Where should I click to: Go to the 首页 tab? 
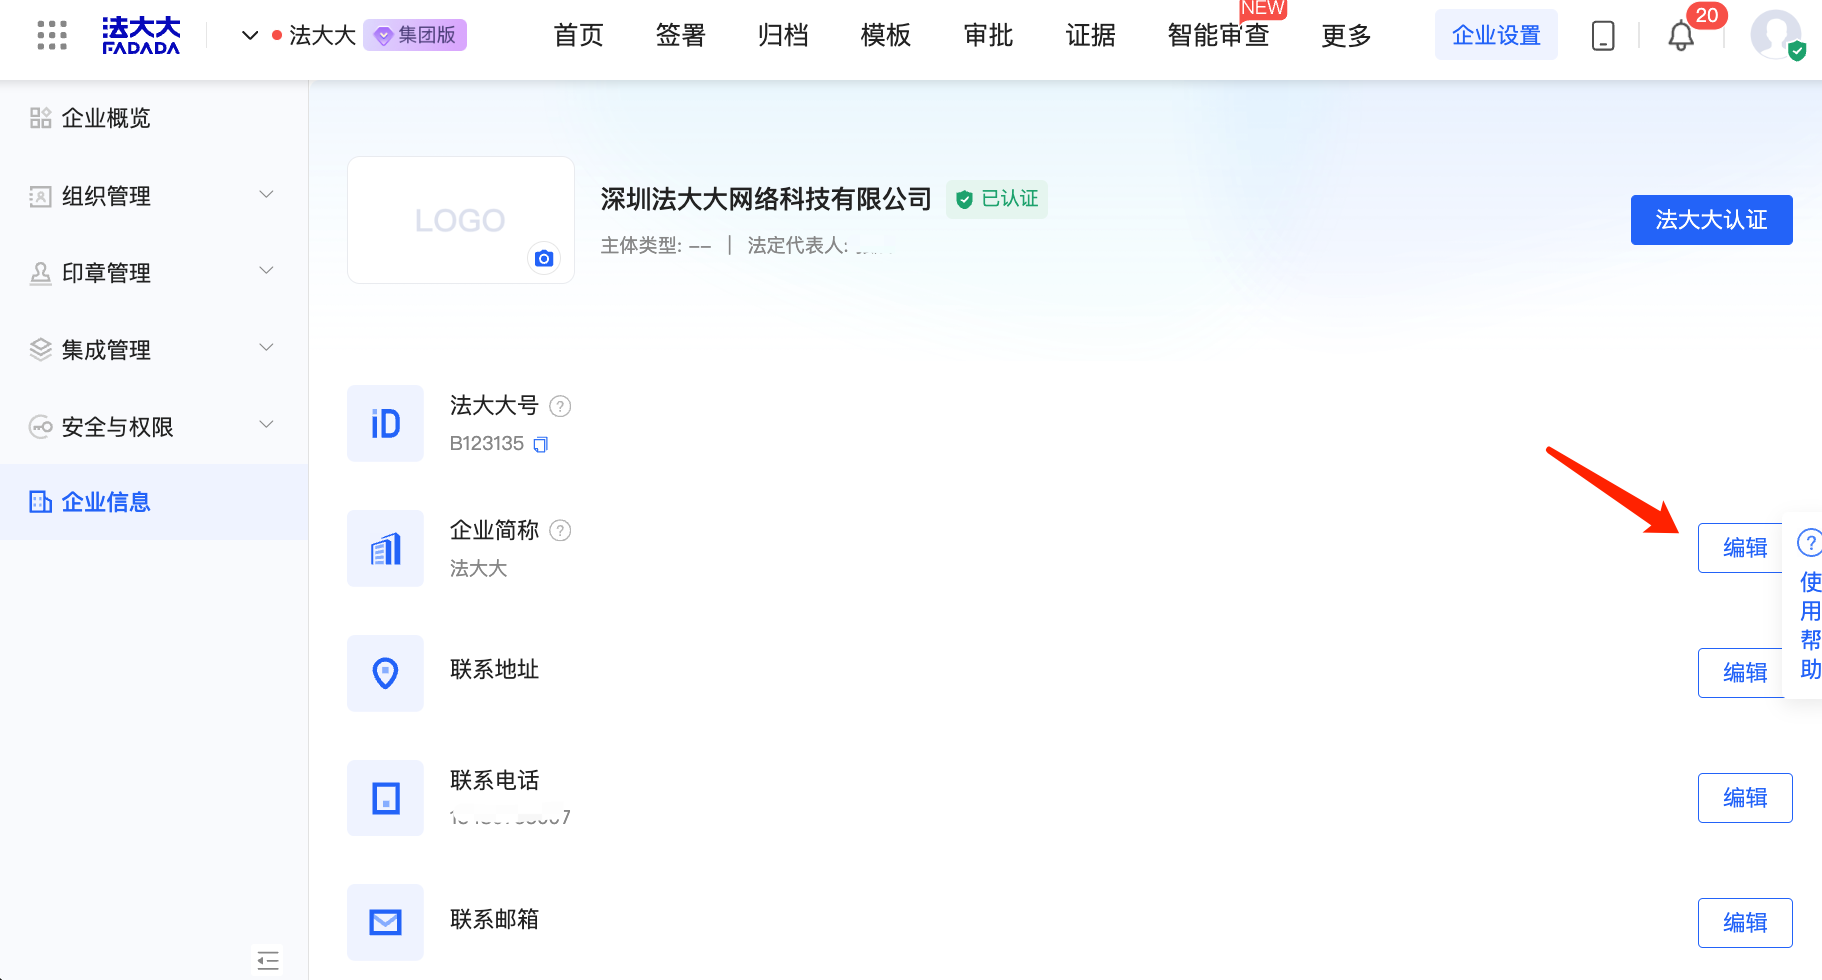pyautogui.click(x=579, y=36)
